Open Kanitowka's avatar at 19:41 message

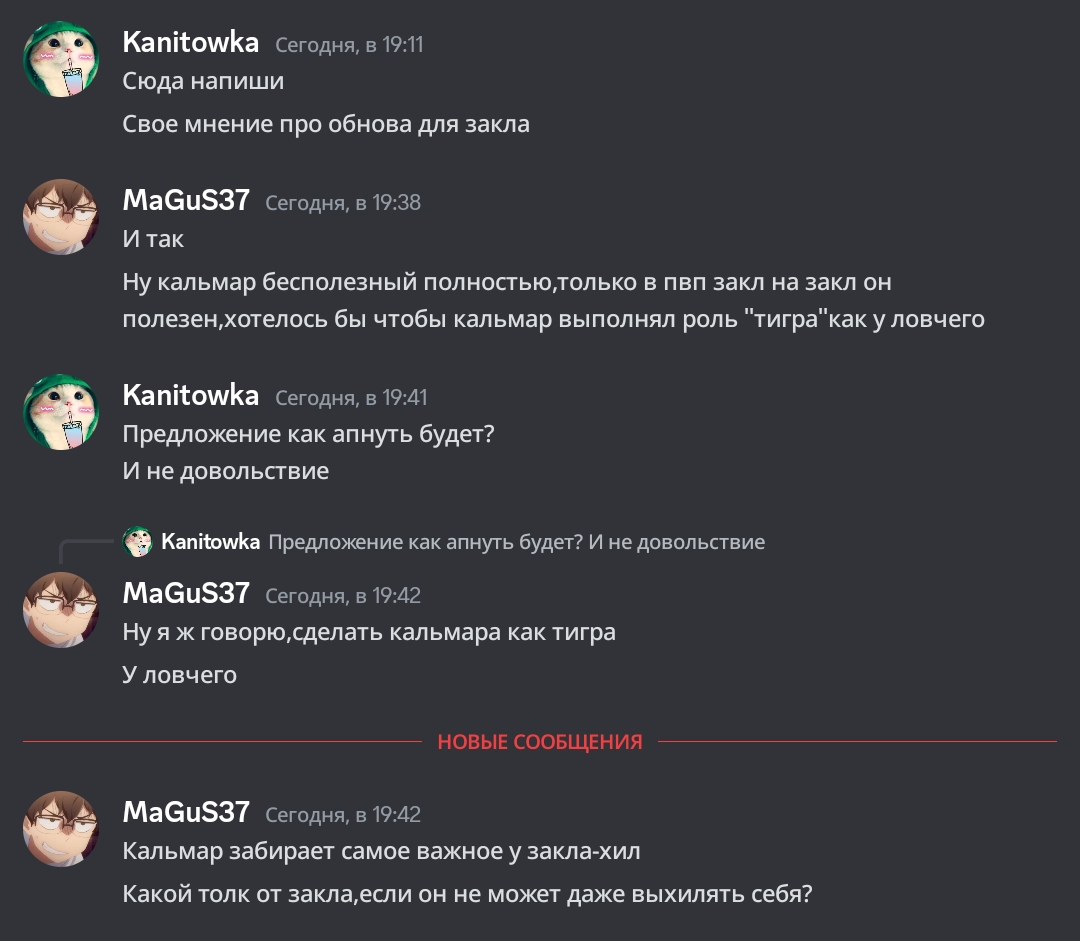[x=61, y=412]
